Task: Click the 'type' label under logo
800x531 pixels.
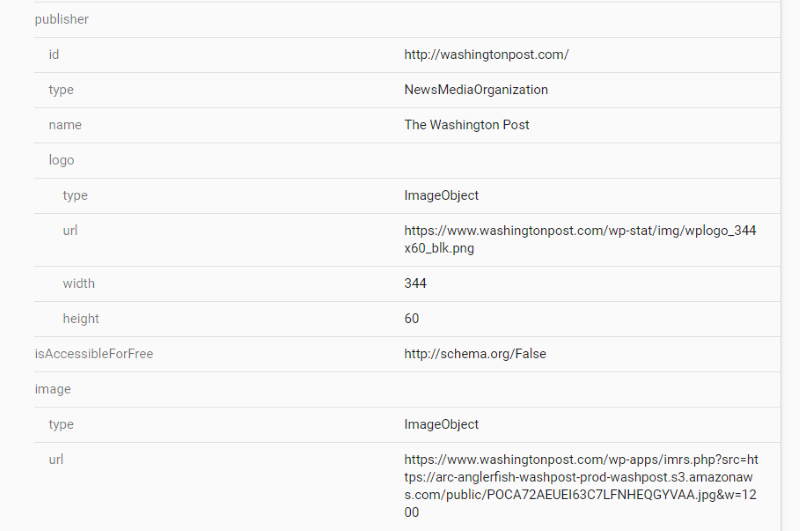Action: pyautogui.click(x=75, y=195)
